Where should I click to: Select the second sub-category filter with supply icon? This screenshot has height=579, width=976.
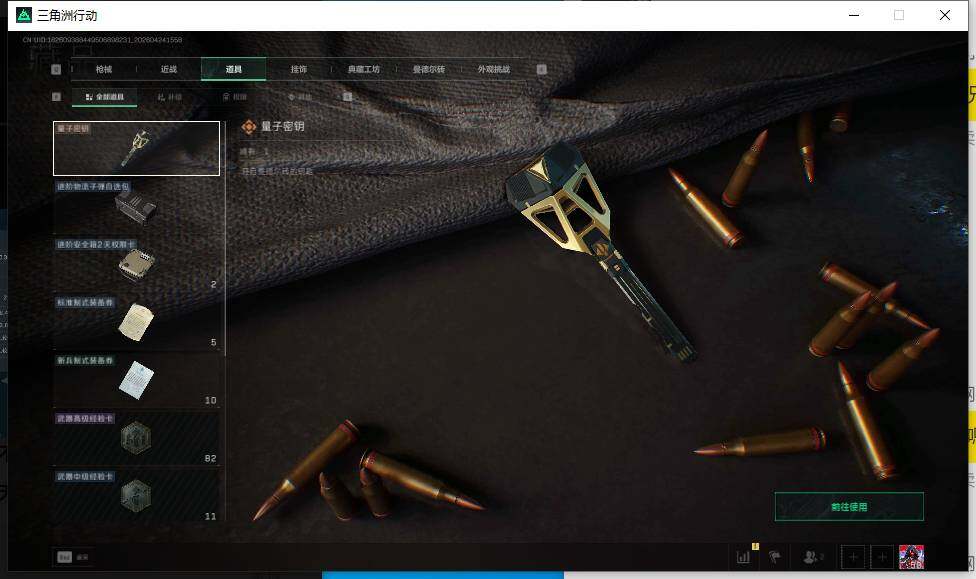pyautogui.click(x=169, y=97)
